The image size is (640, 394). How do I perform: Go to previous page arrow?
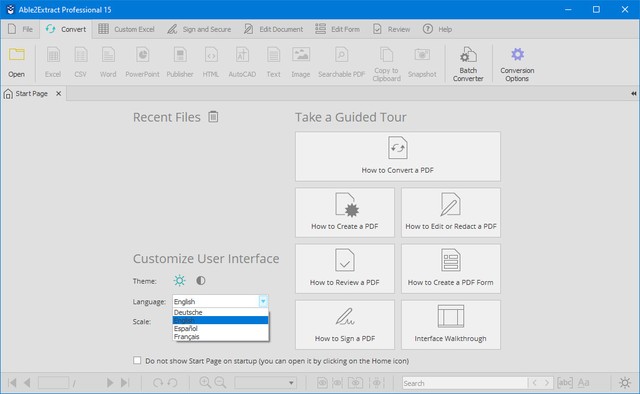point(27,383)
